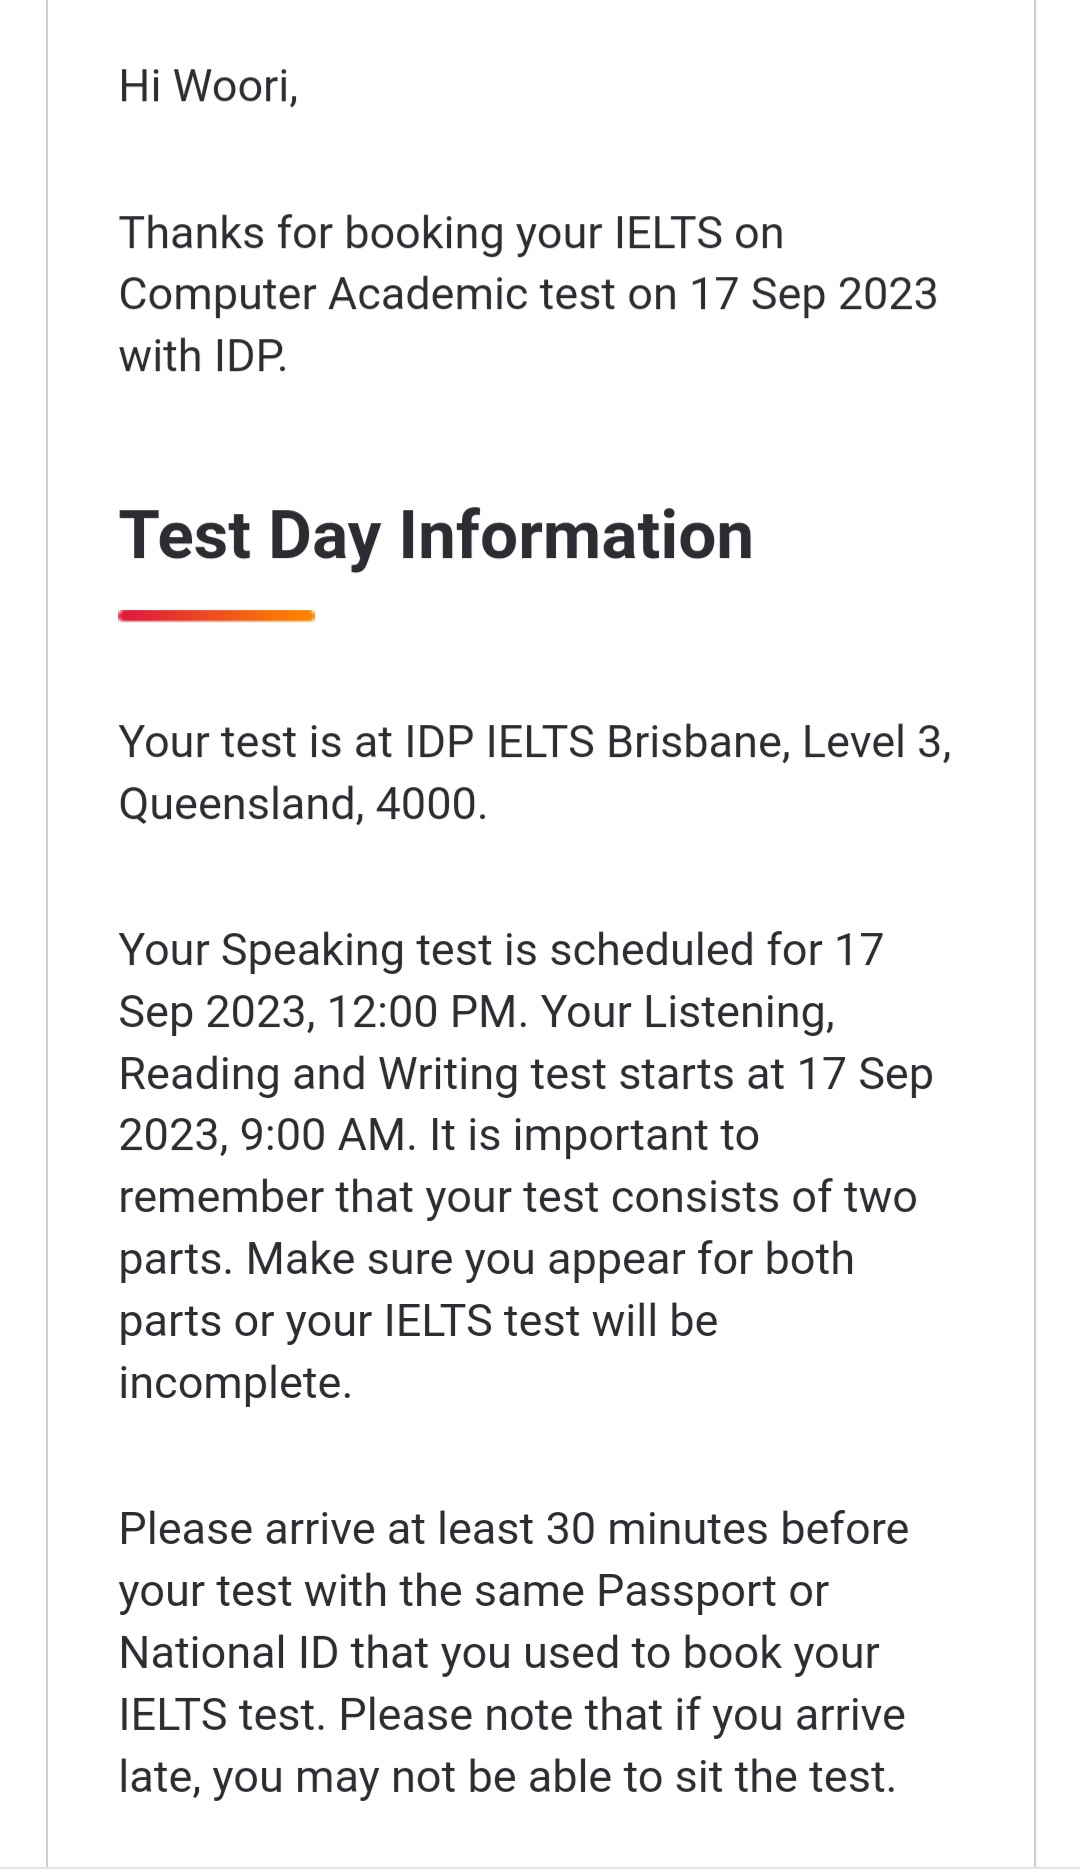Image resolution: width=1080 pixels, height=1876 pixels.
Task: Click the 'Make sure you appear for both' sentence
Action: tap(550, 1261)
